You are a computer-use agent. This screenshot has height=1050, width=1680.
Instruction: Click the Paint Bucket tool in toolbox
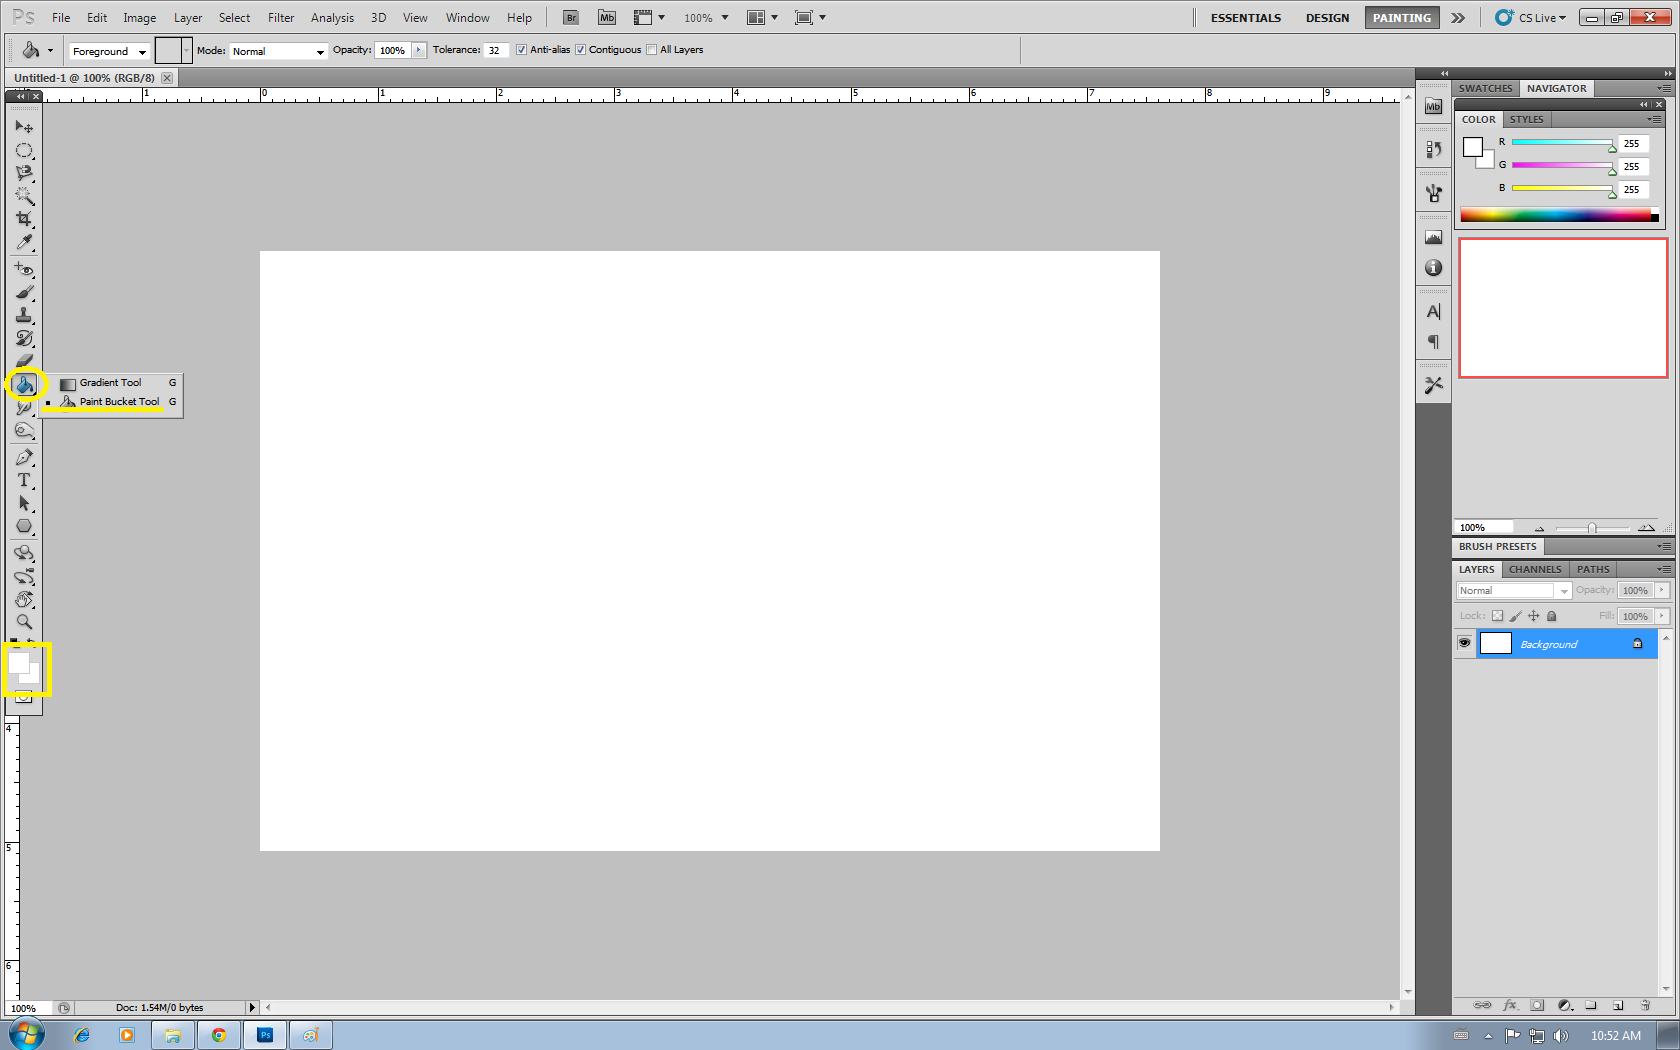pyautogui.click(x=25, y=384)
